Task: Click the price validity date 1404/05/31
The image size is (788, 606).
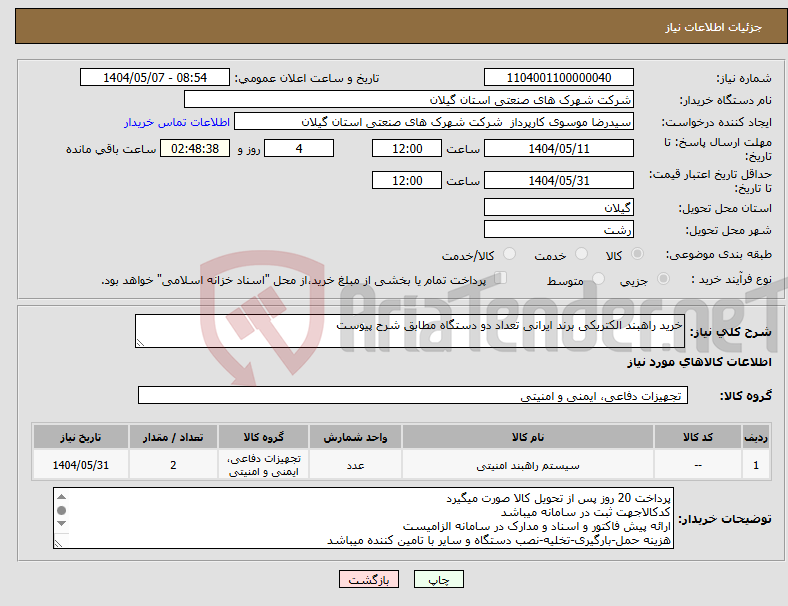Action: point(558,180)
